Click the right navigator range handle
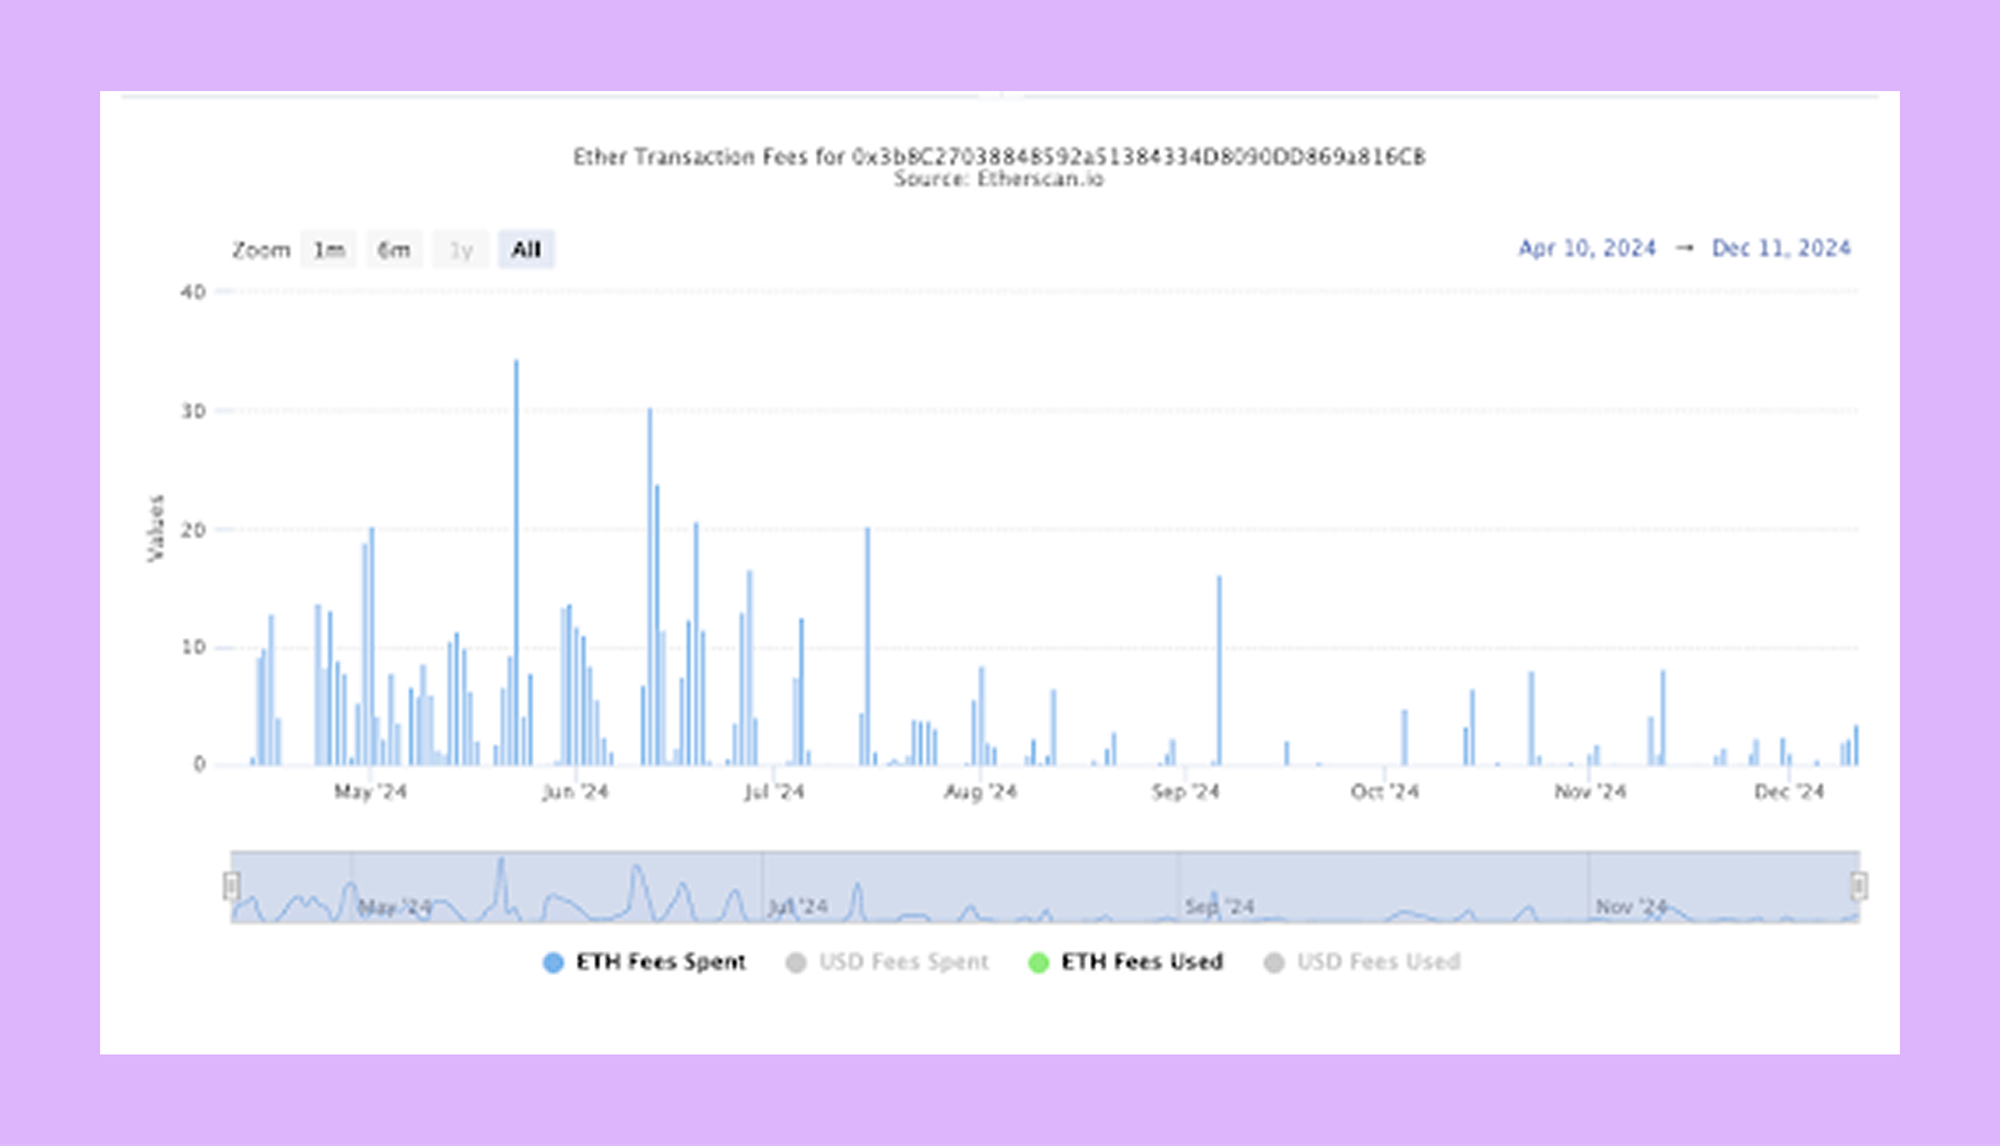 pos(1858,886)
